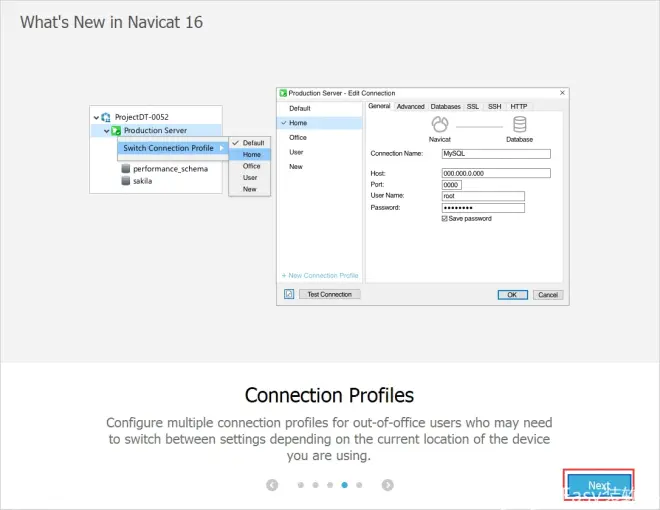Choose User in the profile submenu
The width and height of the screenshot is (660, 510).
250,178
